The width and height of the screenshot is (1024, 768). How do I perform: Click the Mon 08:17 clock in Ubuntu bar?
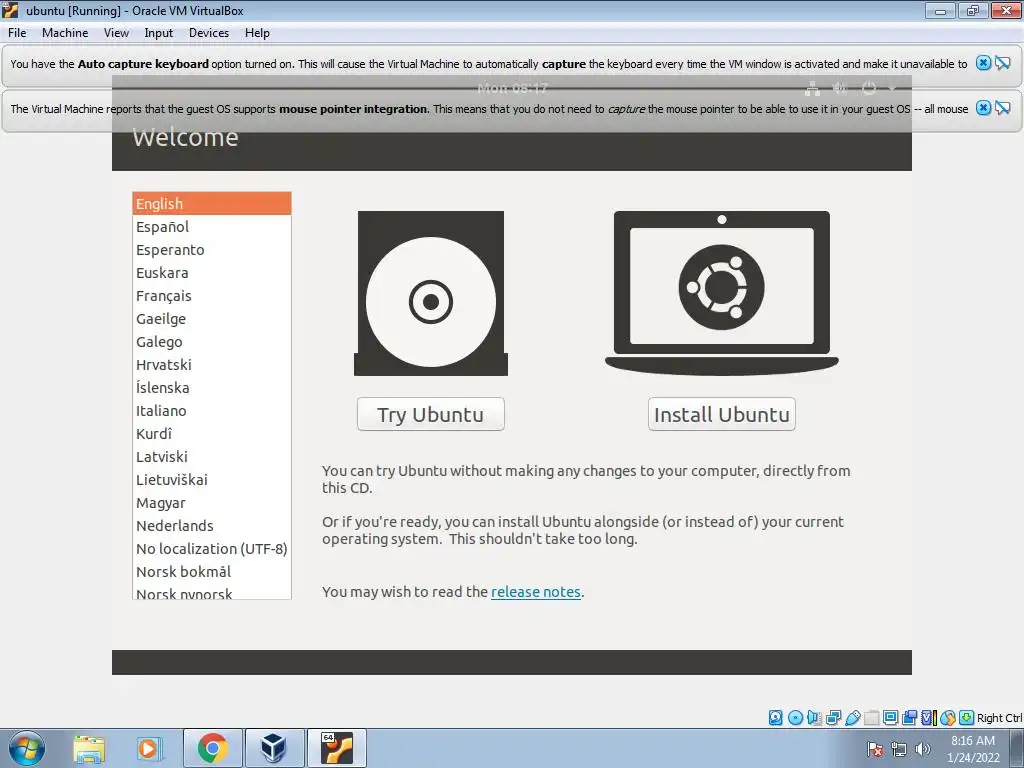coord(512,88)
